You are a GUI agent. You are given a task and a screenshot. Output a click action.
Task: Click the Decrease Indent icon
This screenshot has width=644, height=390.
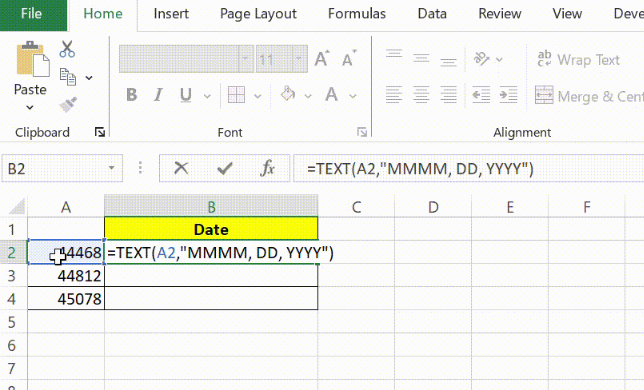pyautogui.click(x=481, y=95)
